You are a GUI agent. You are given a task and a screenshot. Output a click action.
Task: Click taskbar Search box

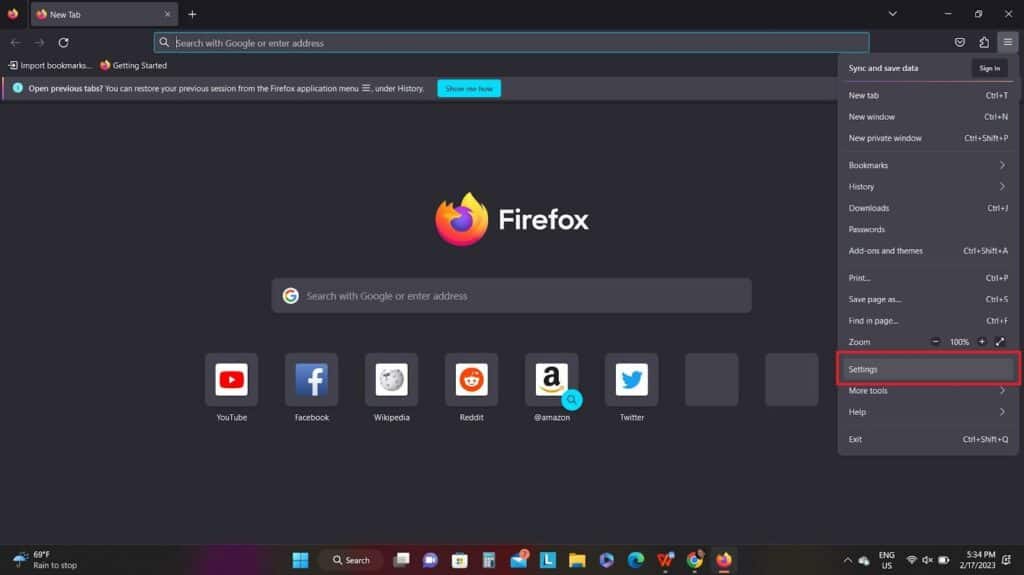(351, 560)
